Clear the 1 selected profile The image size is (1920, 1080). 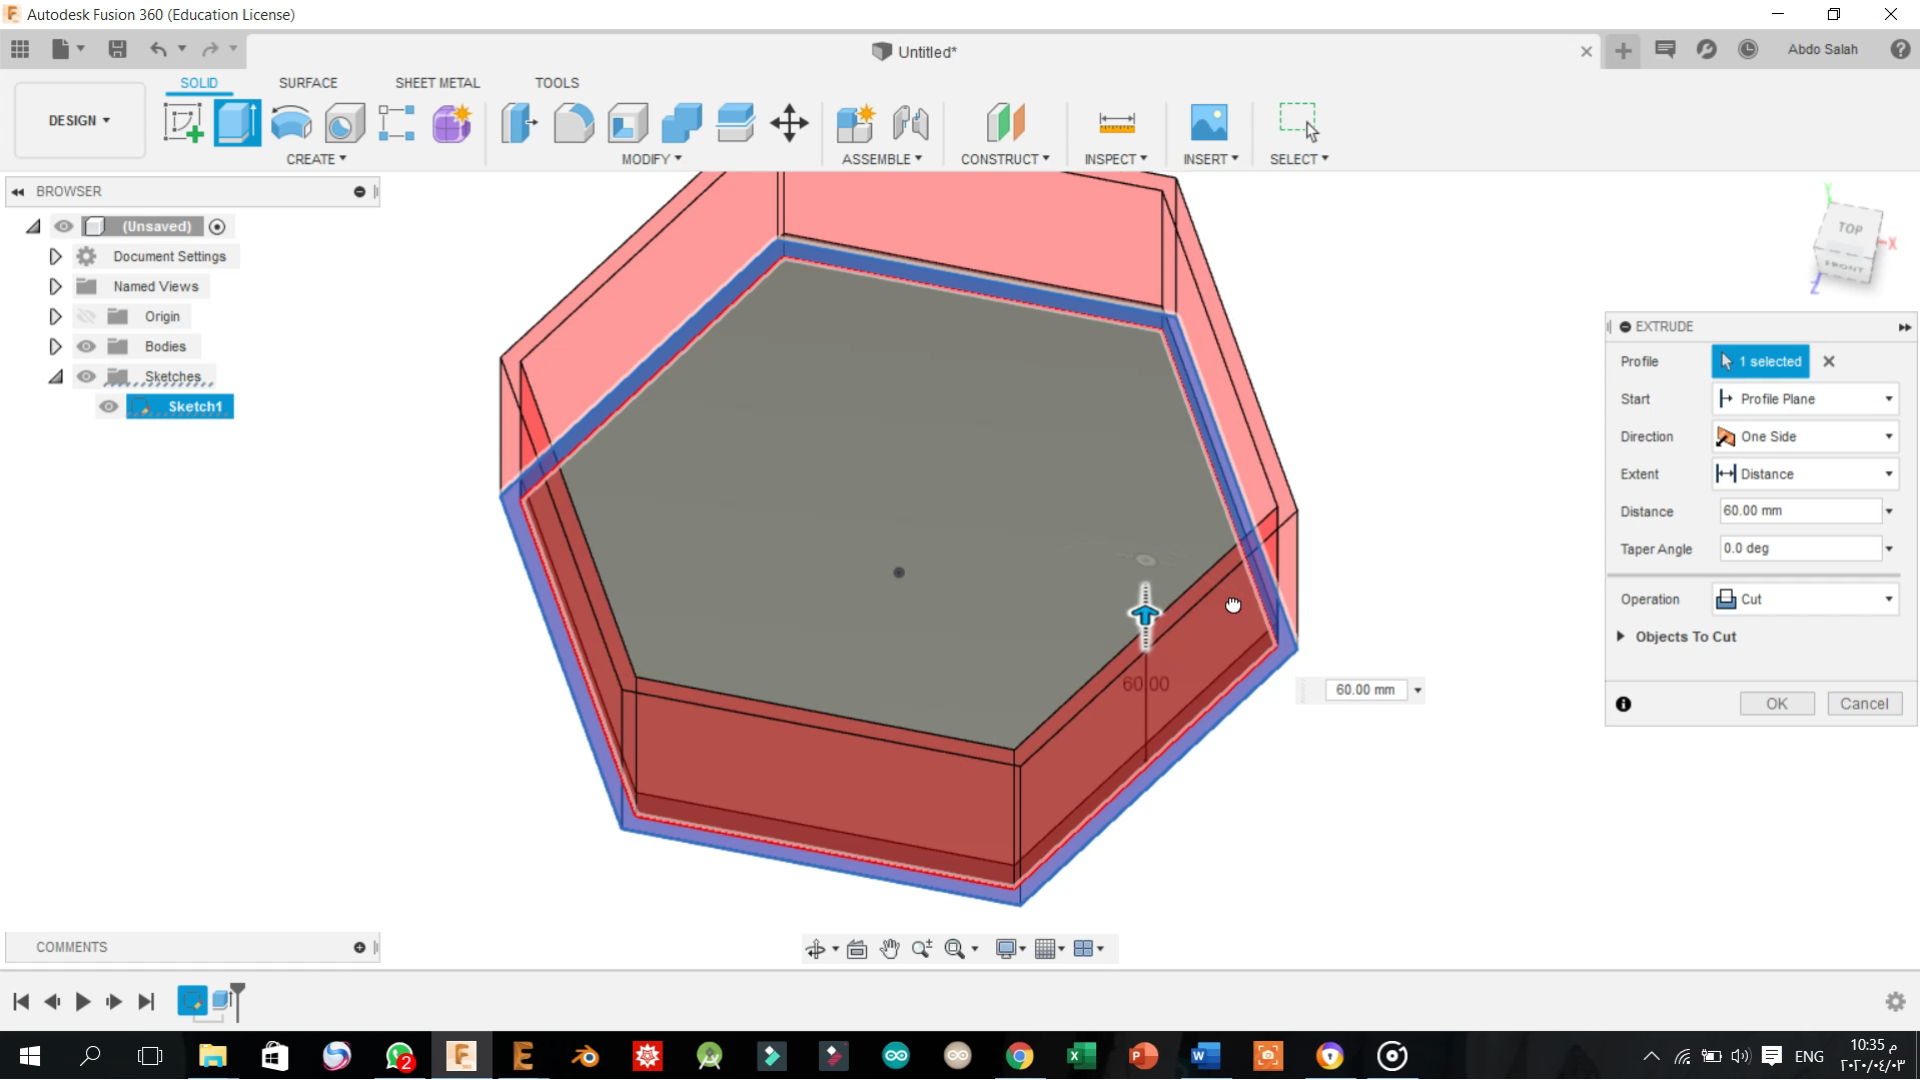pos(1829,361)
